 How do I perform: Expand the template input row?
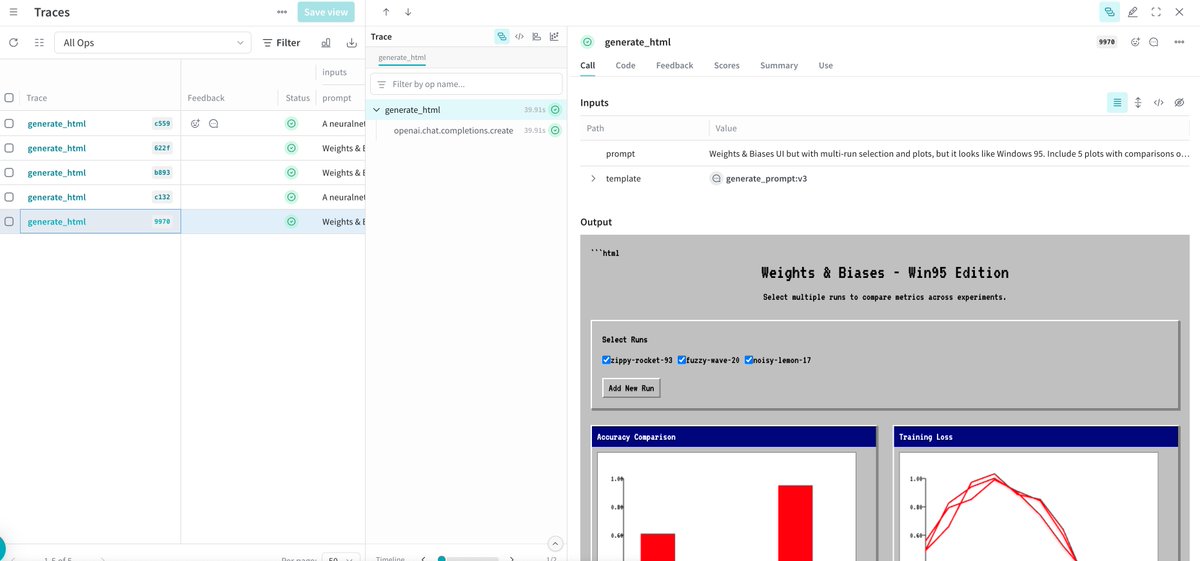coord(593,179)
